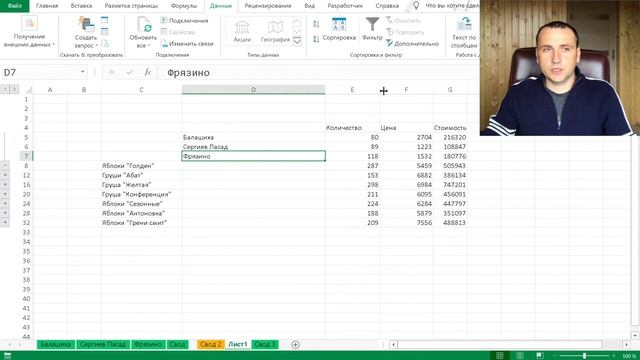Select cell with value 747201
The height and width of the screenshot is (360, 640).
pos(450,184)
